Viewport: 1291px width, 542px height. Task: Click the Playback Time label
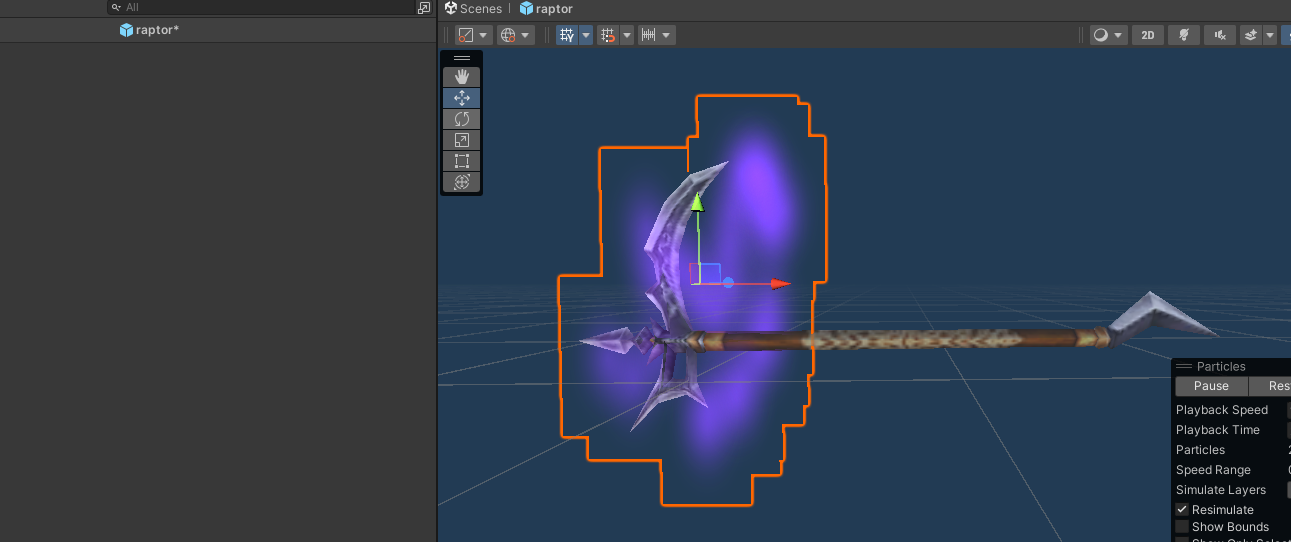[1218, 430]
